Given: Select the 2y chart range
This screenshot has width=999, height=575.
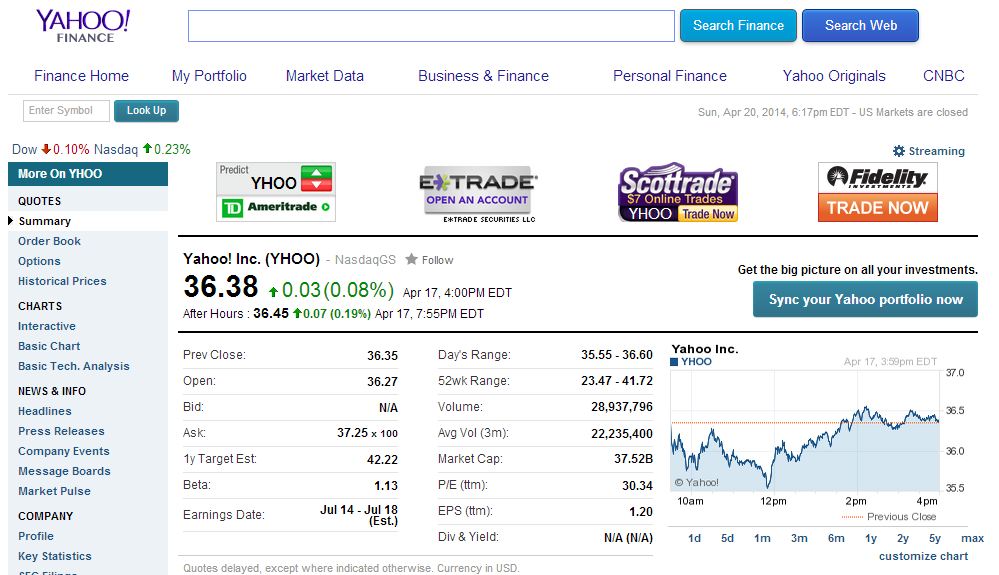Looking at the screenshot, I should (903, 538).
